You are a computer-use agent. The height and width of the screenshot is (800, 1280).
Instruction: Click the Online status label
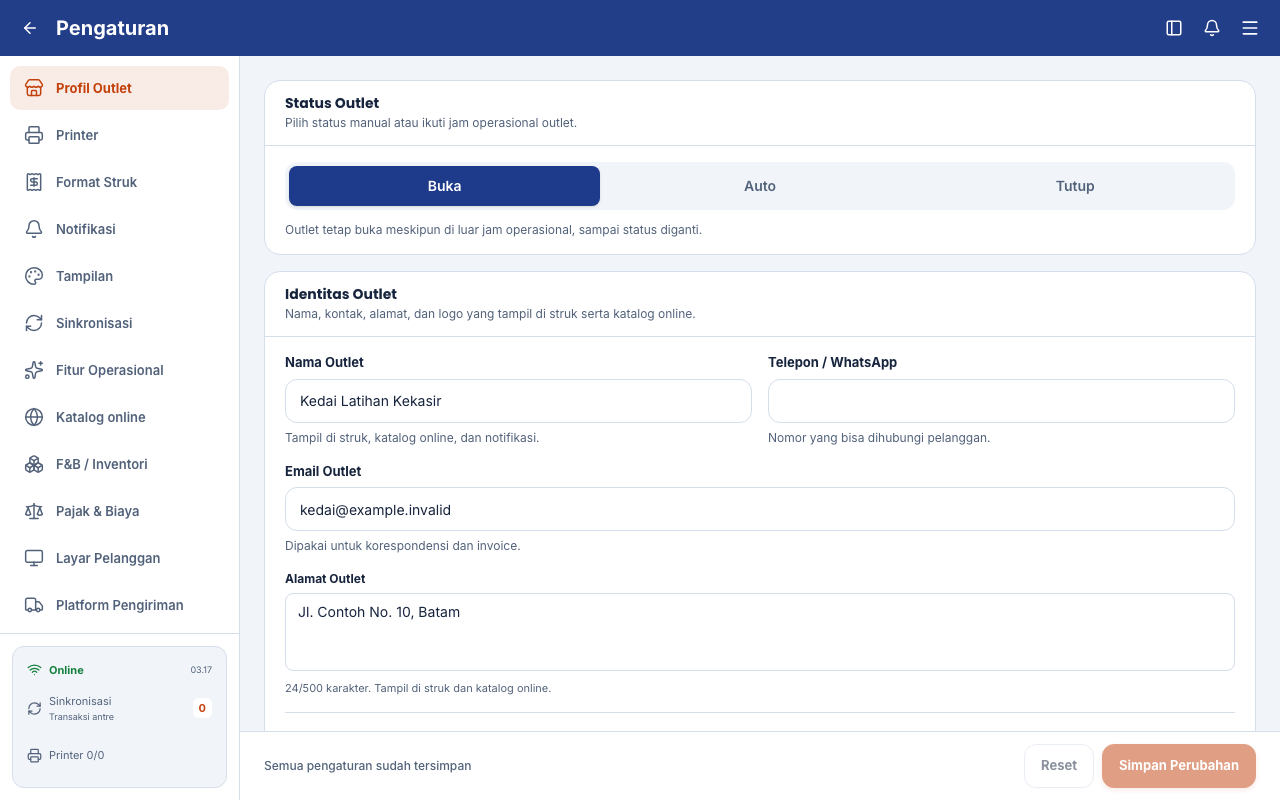tap(66, 670)
